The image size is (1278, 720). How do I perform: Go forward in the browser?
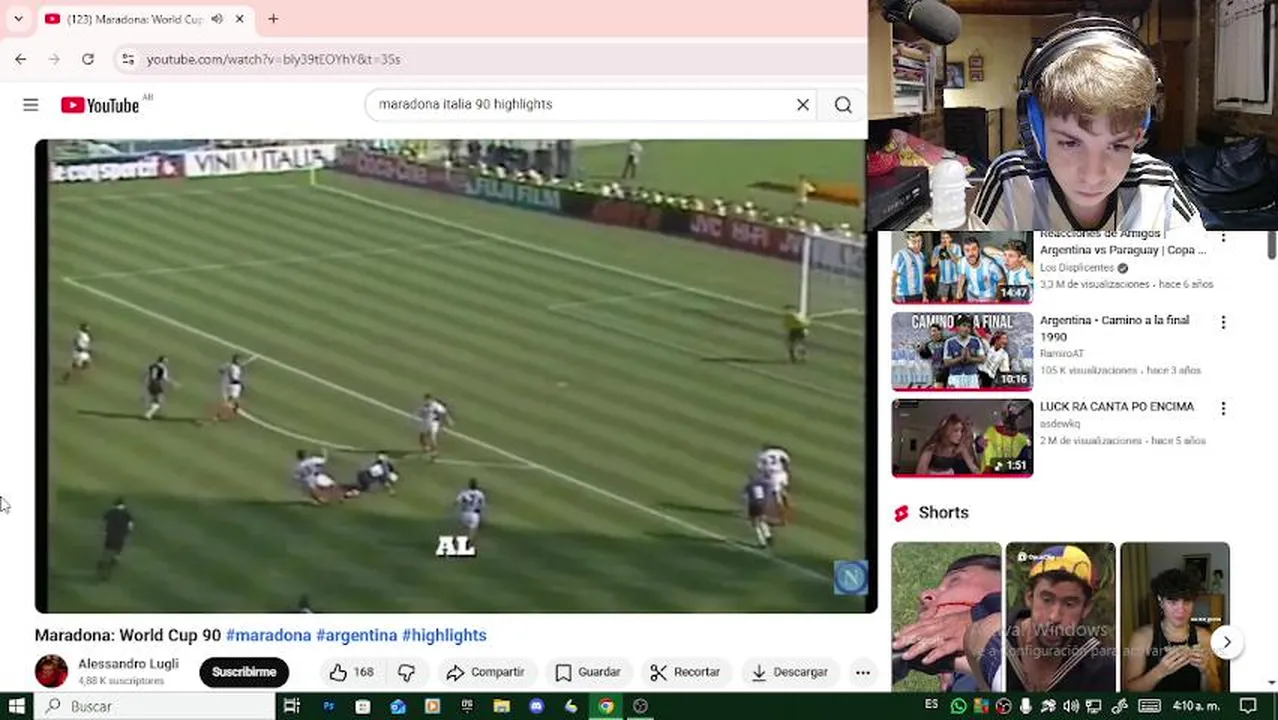tap(54, 59)
